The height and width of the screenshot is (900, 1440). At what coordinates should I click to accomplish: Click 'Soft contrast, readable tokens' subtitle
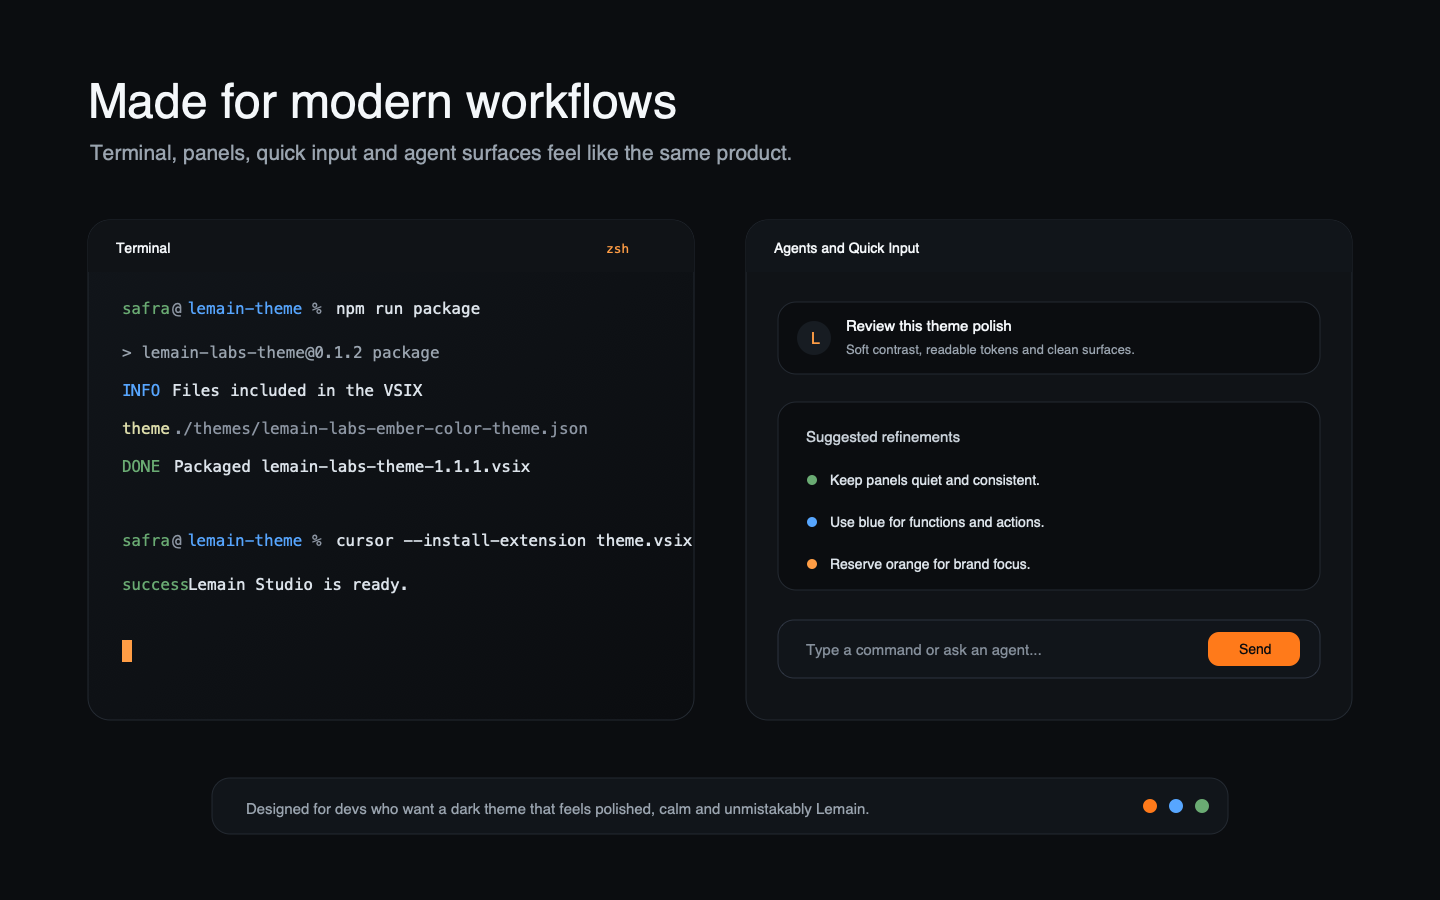(x=990, y=350)
